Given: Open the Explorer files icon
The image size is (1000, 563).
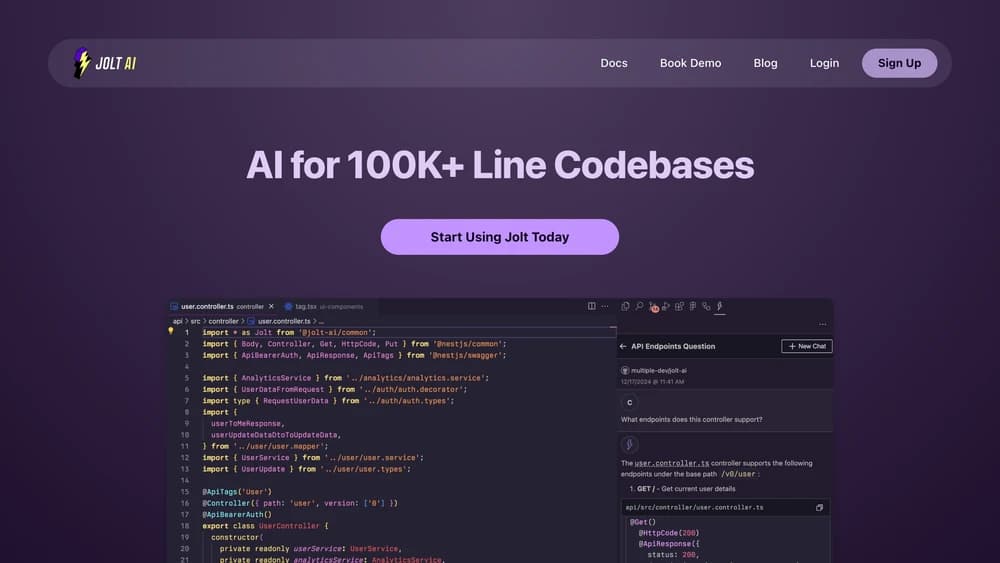Looking at the screenshot, I should point(625,306).
